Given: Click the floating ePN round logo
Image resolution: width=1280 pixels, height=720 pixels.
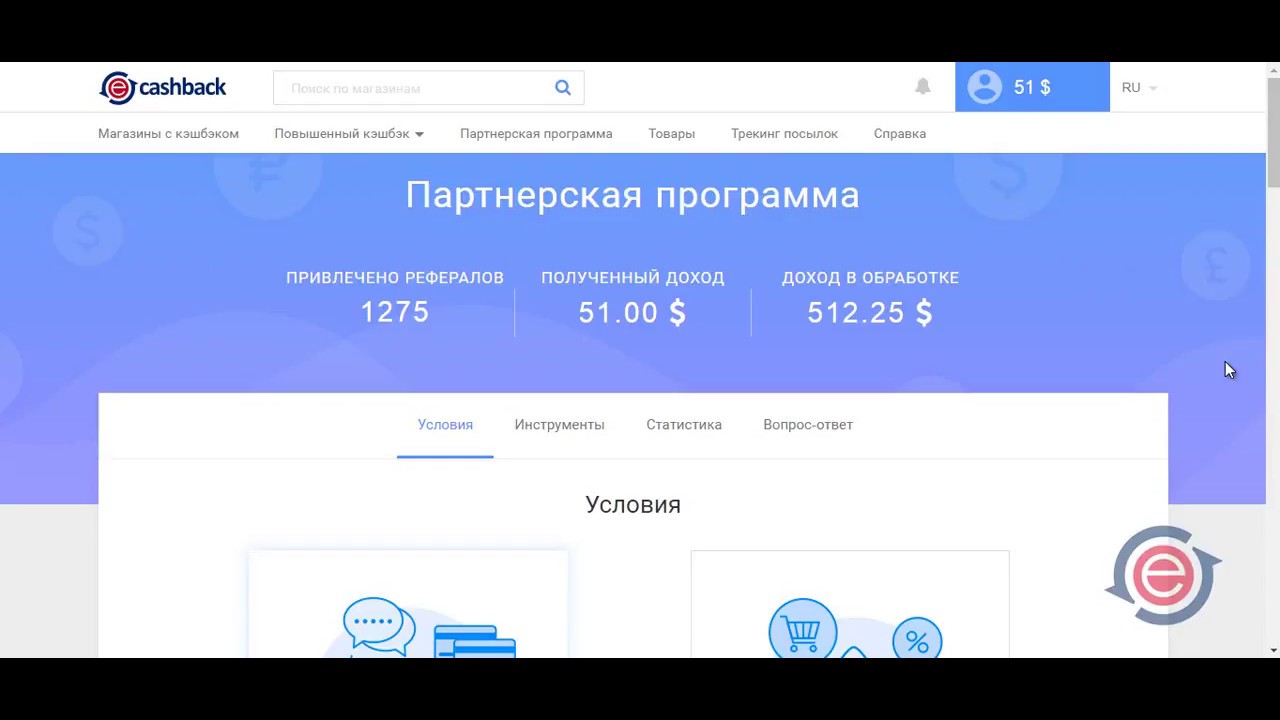Looking at the screenshot, I should point(1163,575).
